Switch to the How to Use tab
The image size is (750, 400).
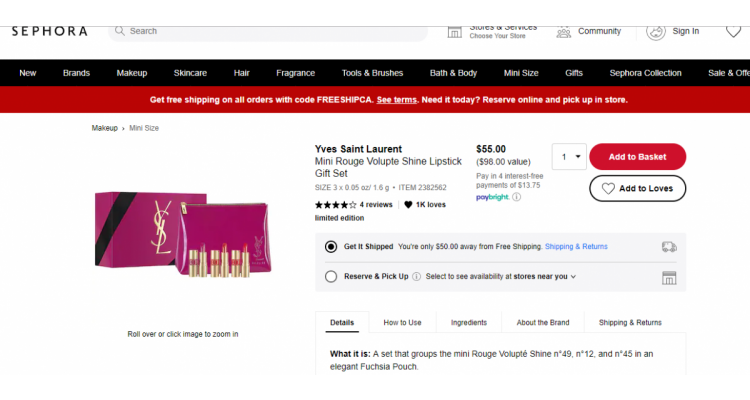pyautogui.click(x=402, y=322)
